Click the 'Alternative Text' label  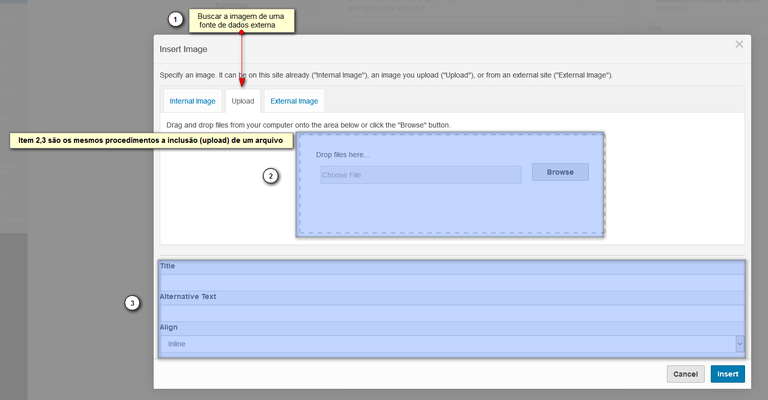(188, 297)
